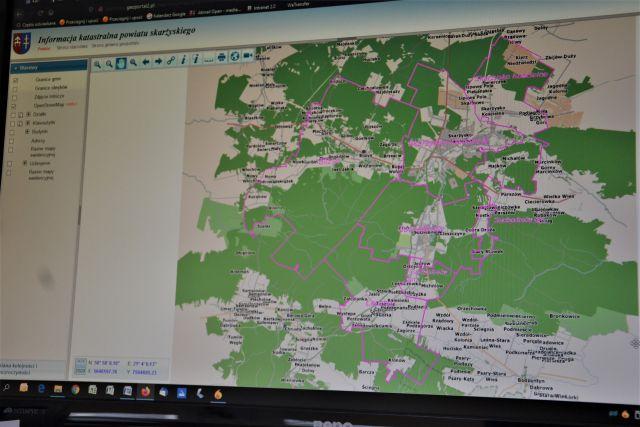This screenshot has height=427, width=640.
Task: Open Firefox from the Windows taskbar
Action: click(x=145, y=391)
